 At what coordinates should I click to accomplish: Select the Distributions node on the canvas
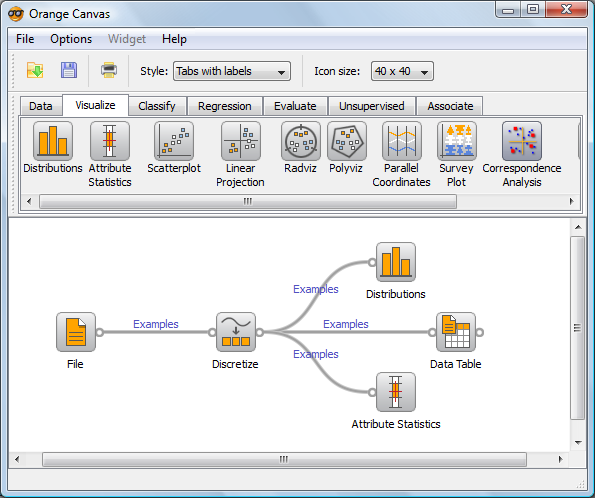[x=396, y=262]
